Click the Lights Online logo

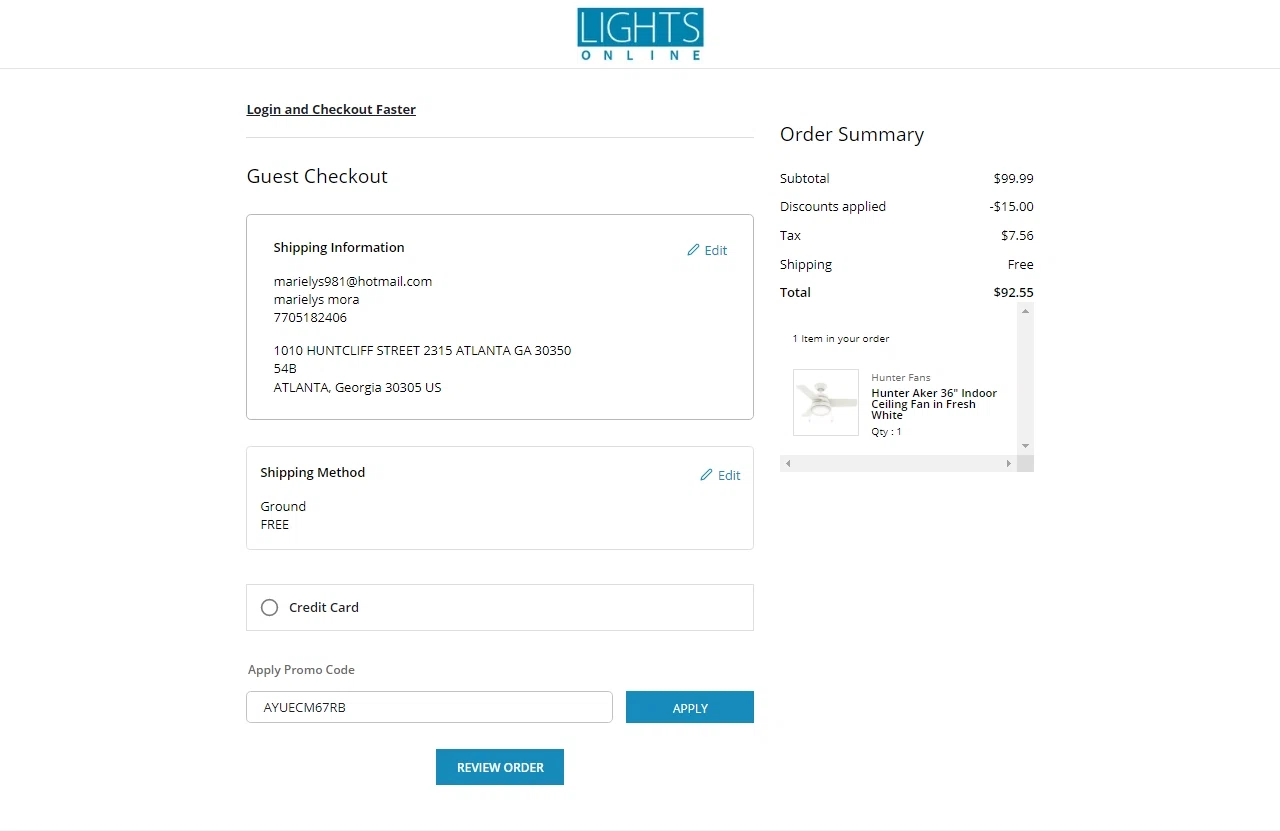[x=640, y=34]
